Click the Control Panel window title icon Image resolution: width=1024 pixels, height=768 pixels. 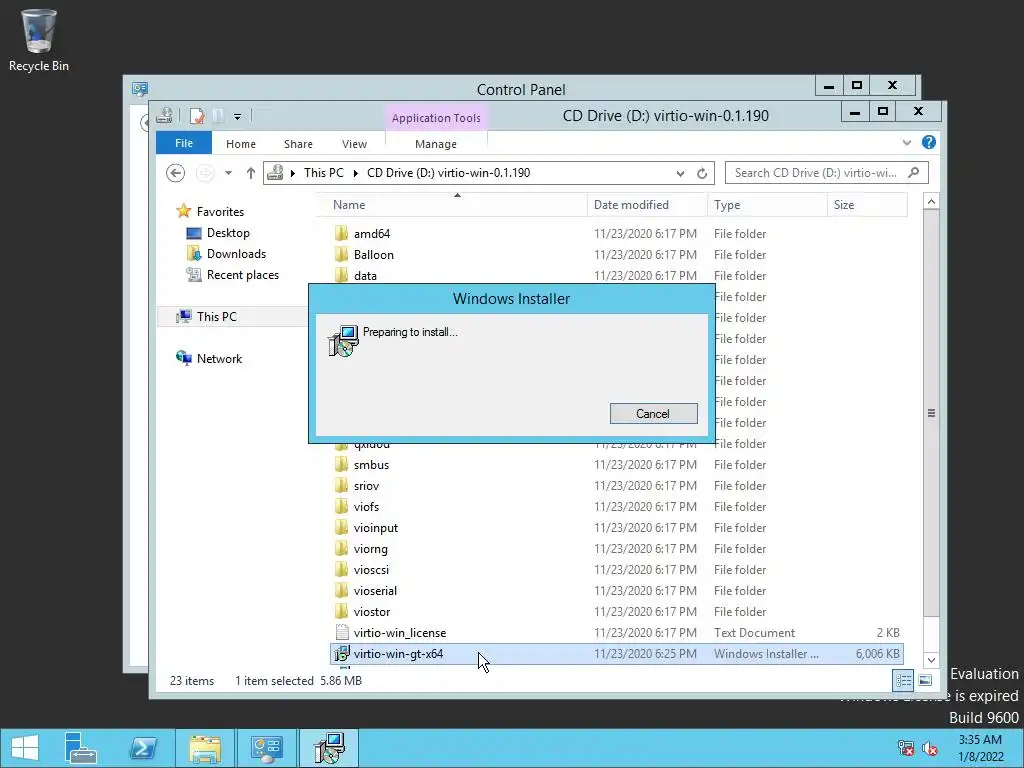coord(140,89)
